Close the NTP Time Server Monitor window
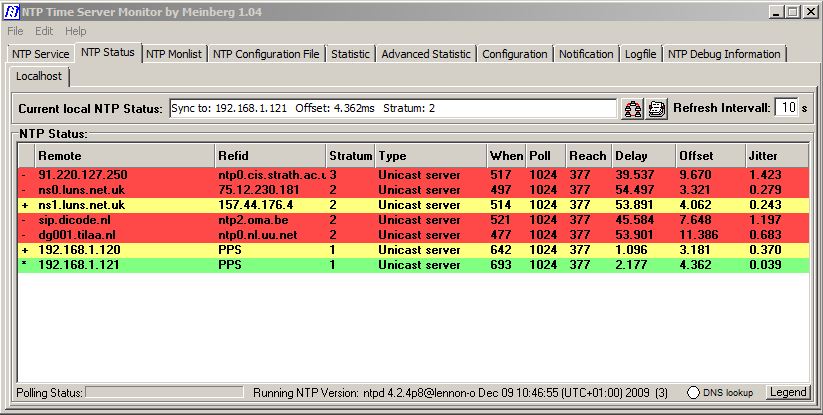 click(x=810, y=12)
